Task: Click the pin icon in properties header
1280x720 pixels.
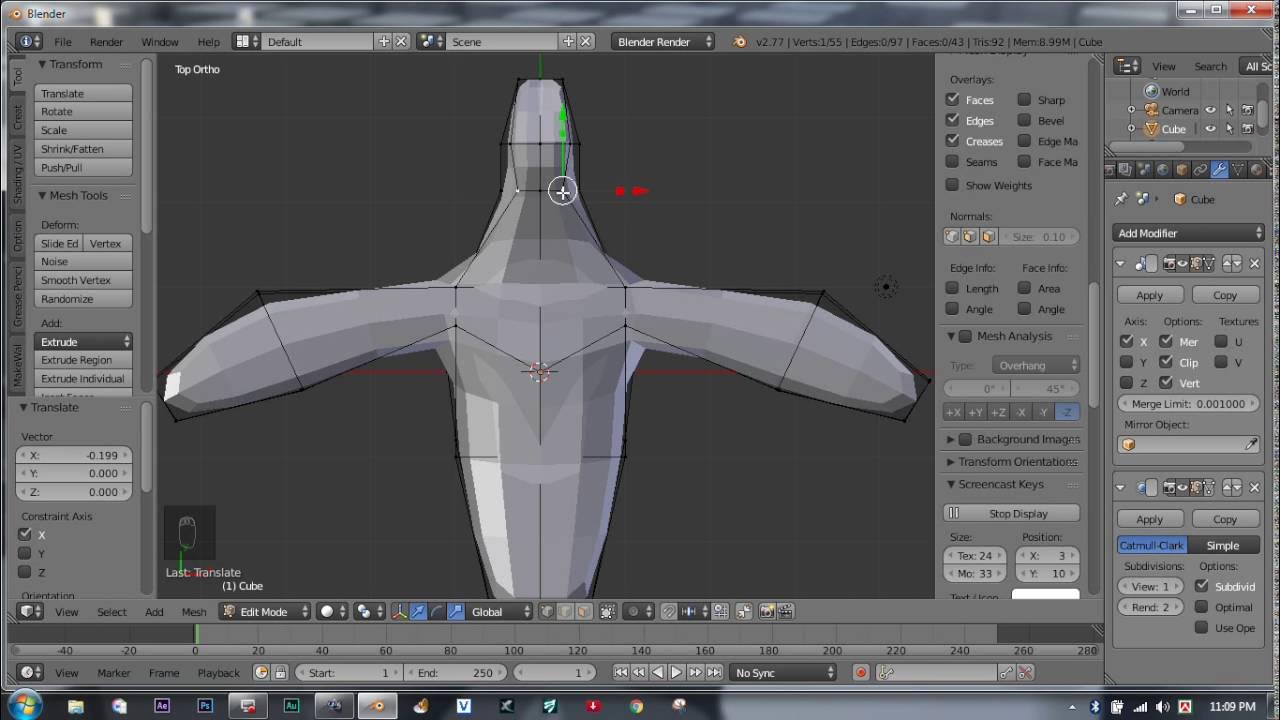Action: point(1122,199)
